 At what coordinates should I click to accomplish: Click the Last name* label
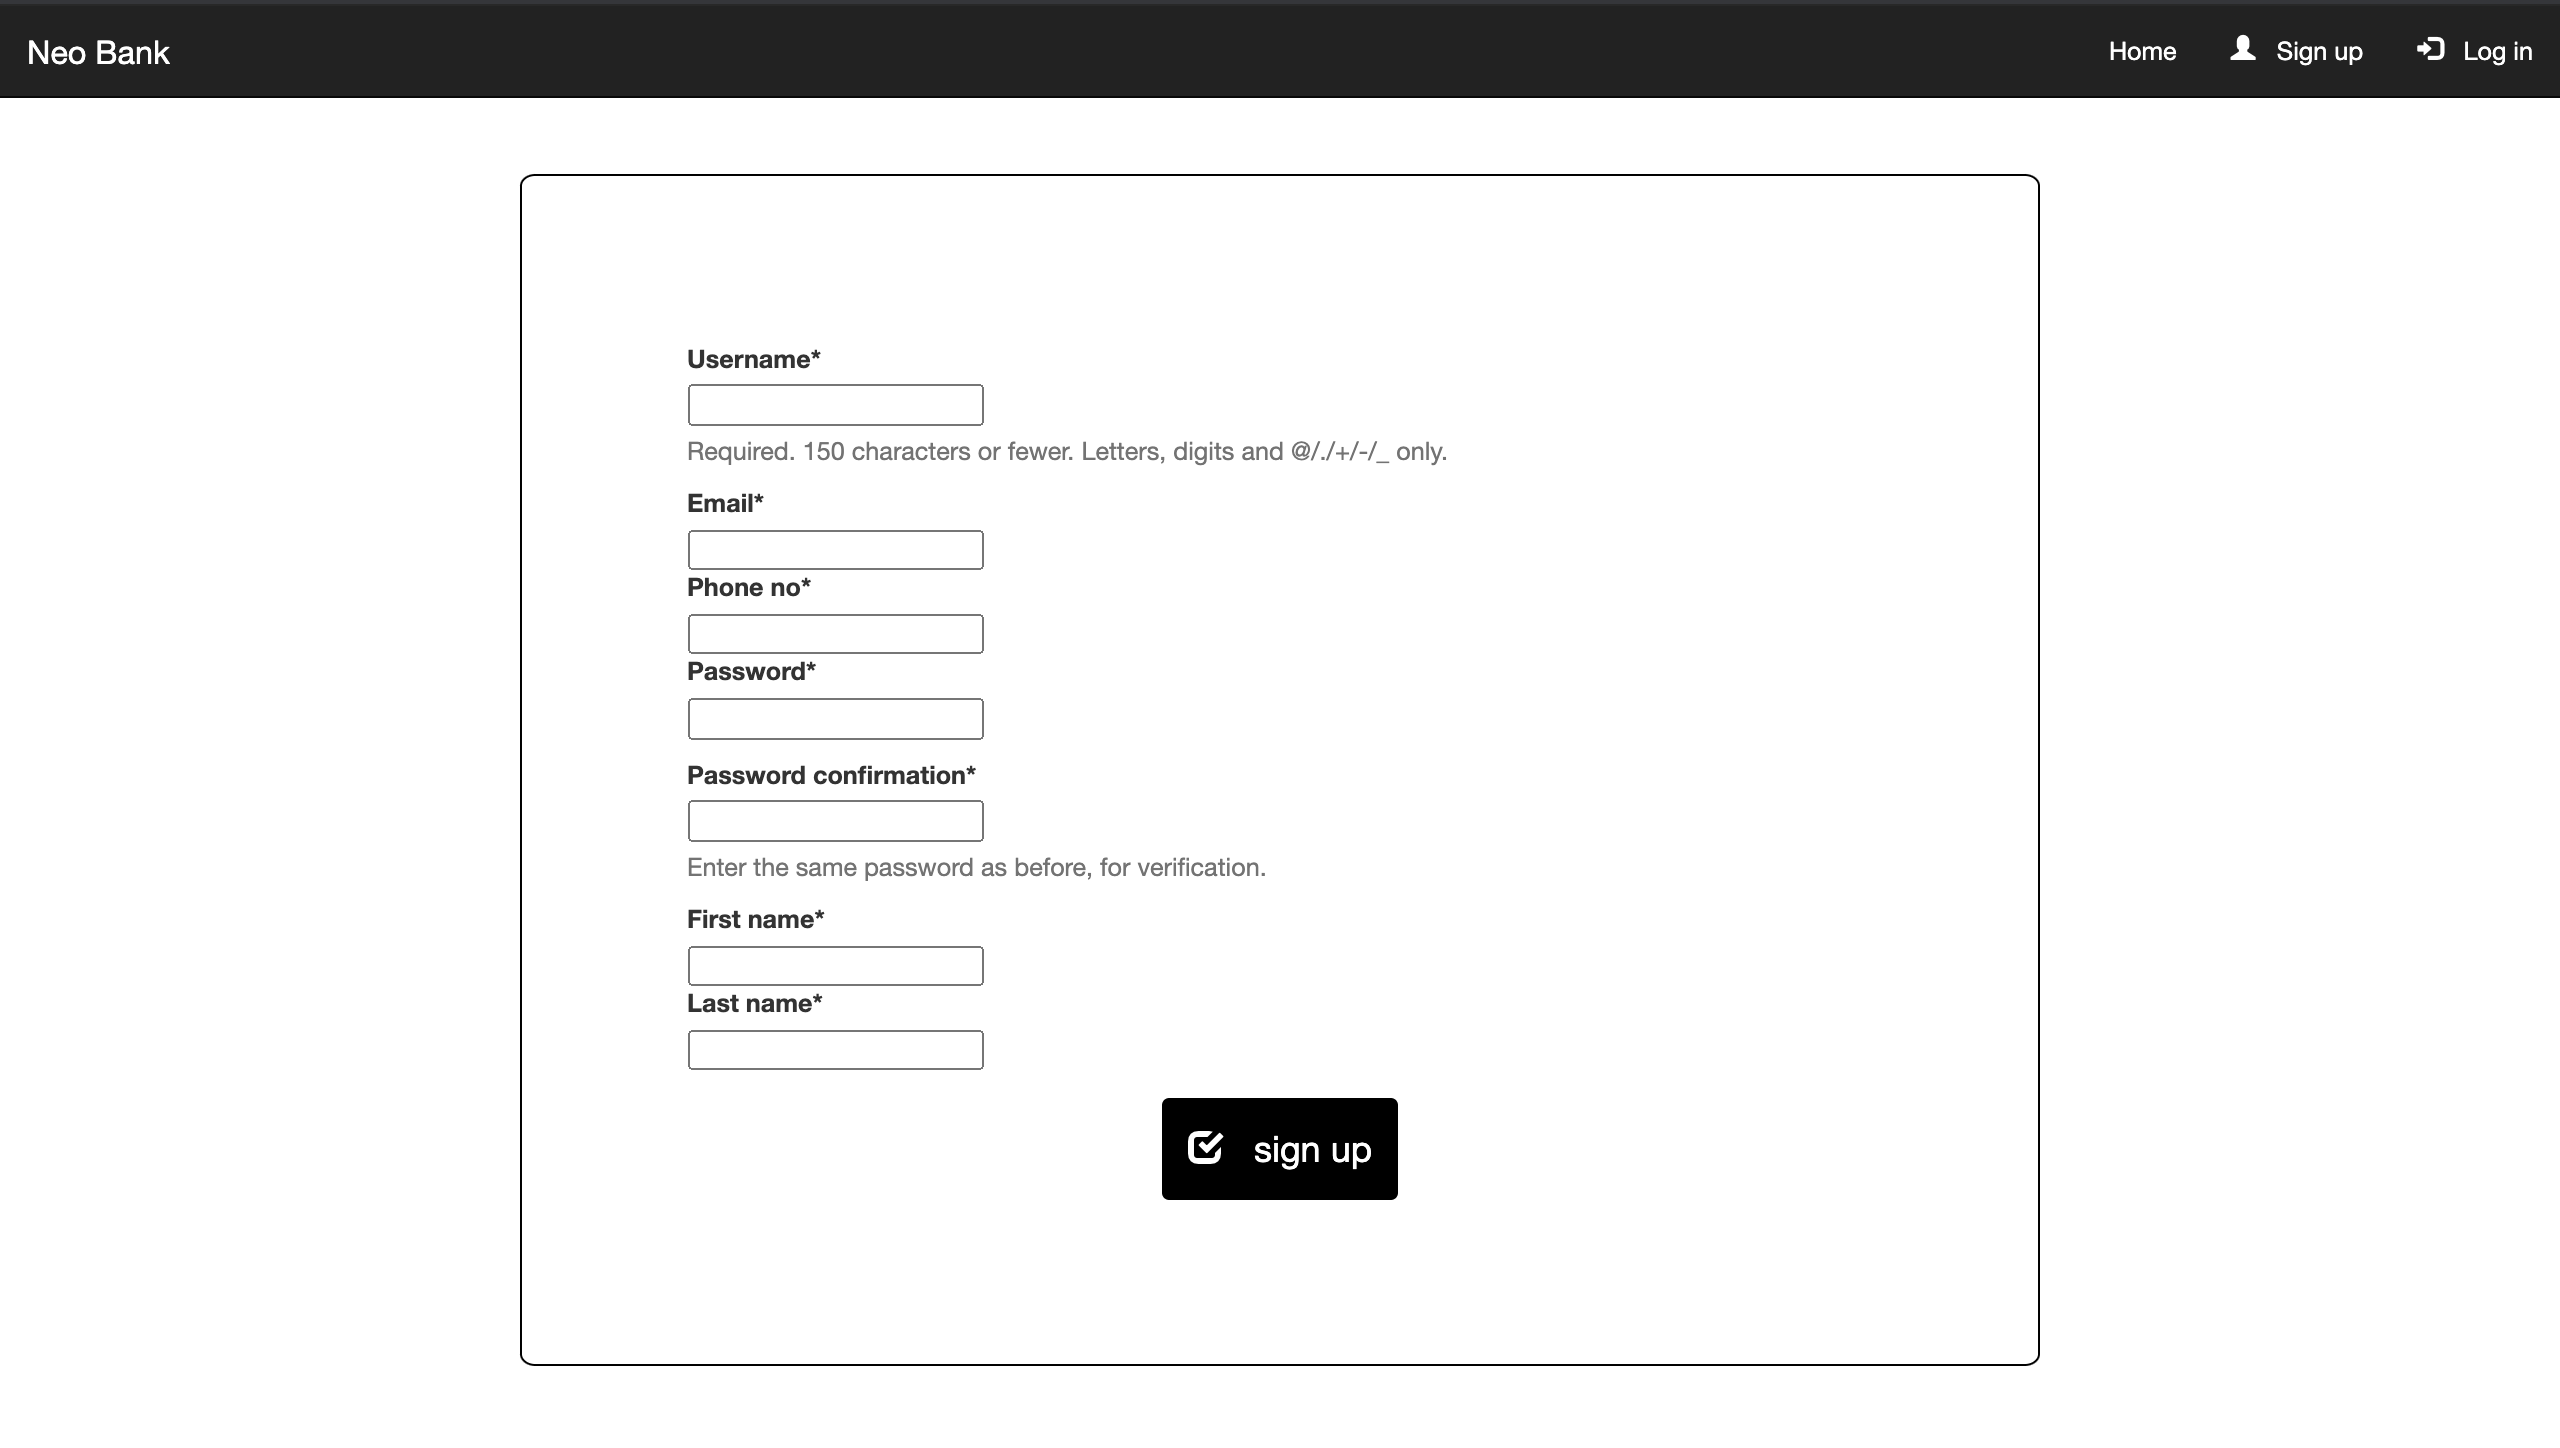(754, 1003)
